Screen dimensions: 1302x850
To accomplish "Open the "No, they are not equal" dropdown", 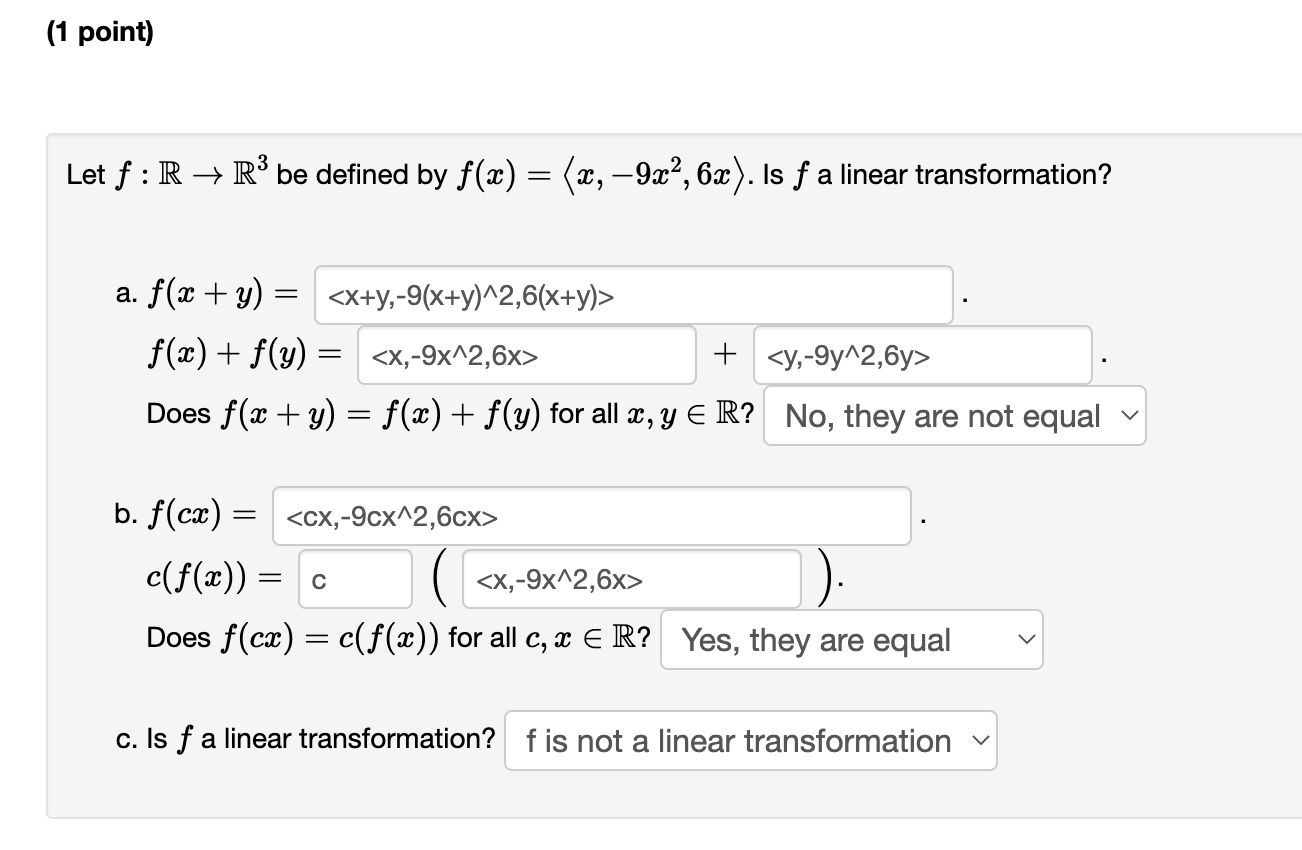I will click(x=953, y=415).
